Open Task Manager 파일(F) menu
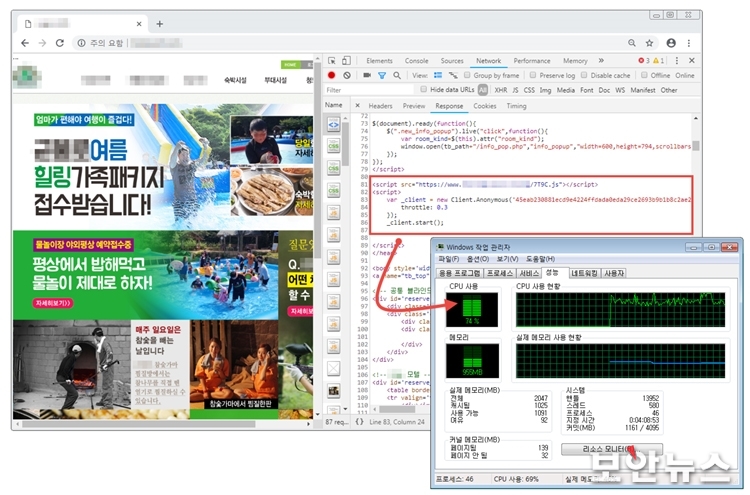The width and height of the screenshot is (750, 495). [x=449, y=259]
